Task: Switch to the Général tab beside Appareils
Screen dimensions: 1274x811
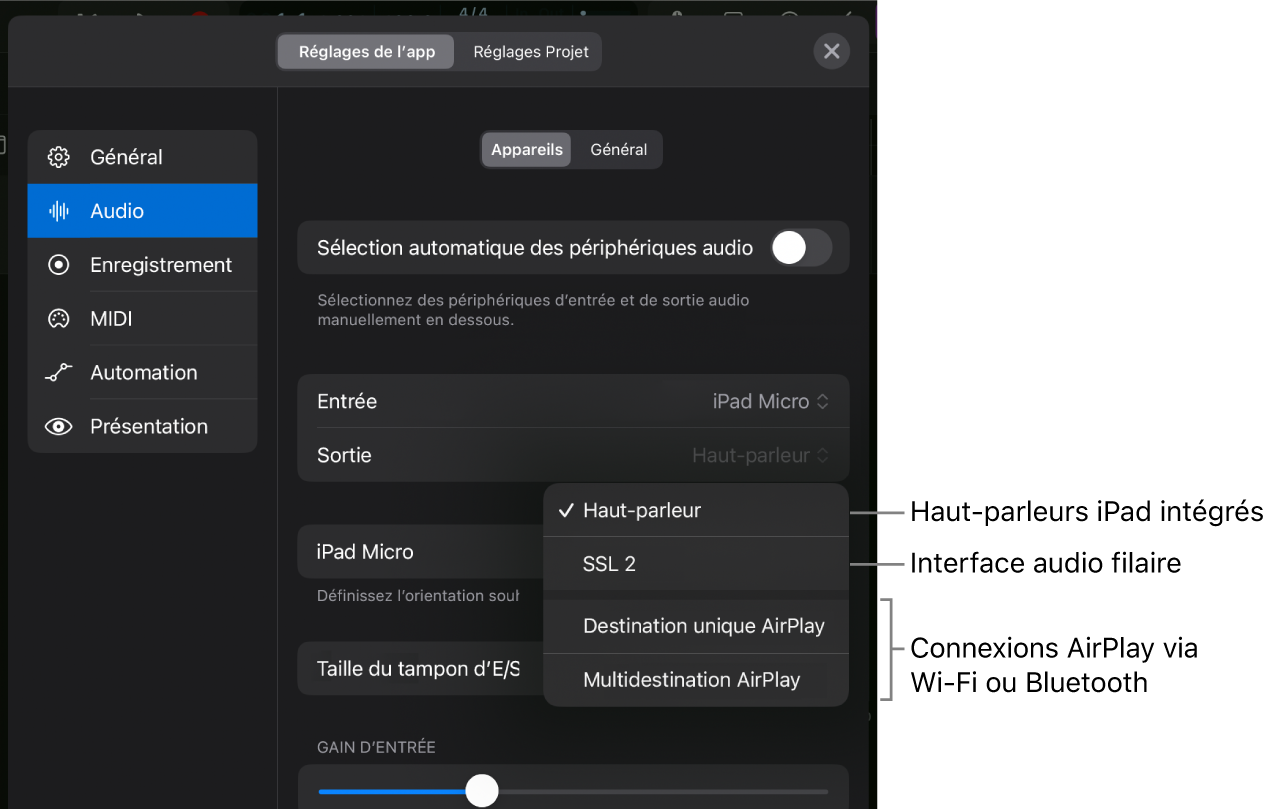Action: pyautogui.click(x=618, y=149)
